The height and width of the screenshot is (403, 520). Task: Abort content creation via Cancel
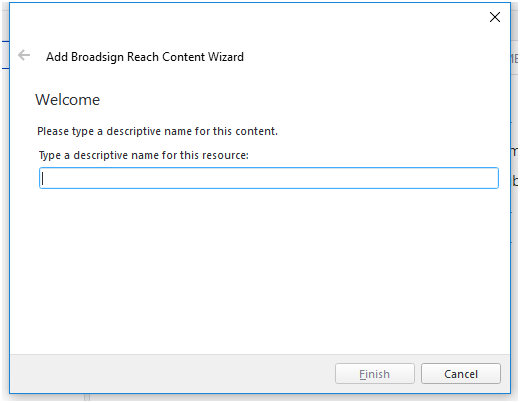pyautogui.click(x=461, y=374)
